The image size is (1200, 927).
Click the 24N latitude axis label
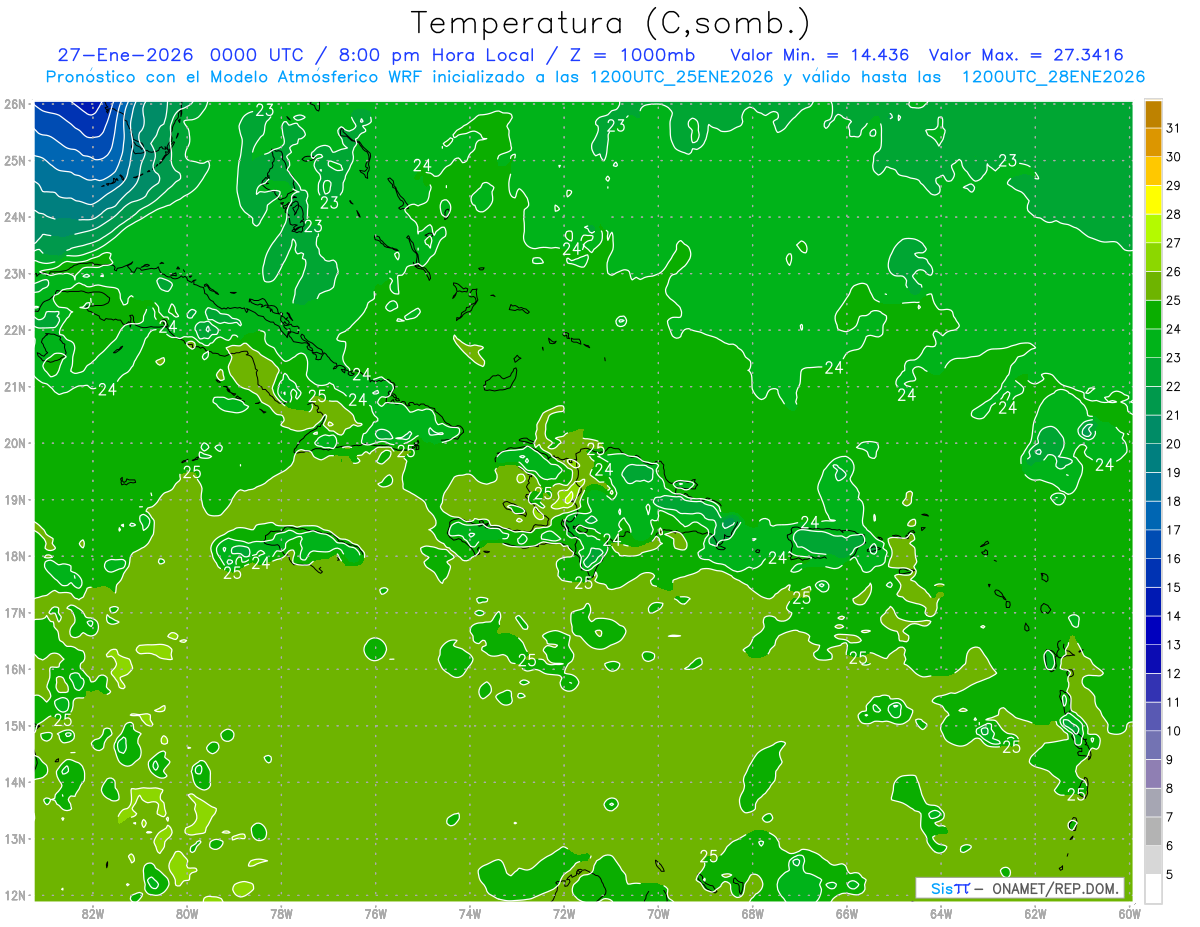(x=14, y=217)
